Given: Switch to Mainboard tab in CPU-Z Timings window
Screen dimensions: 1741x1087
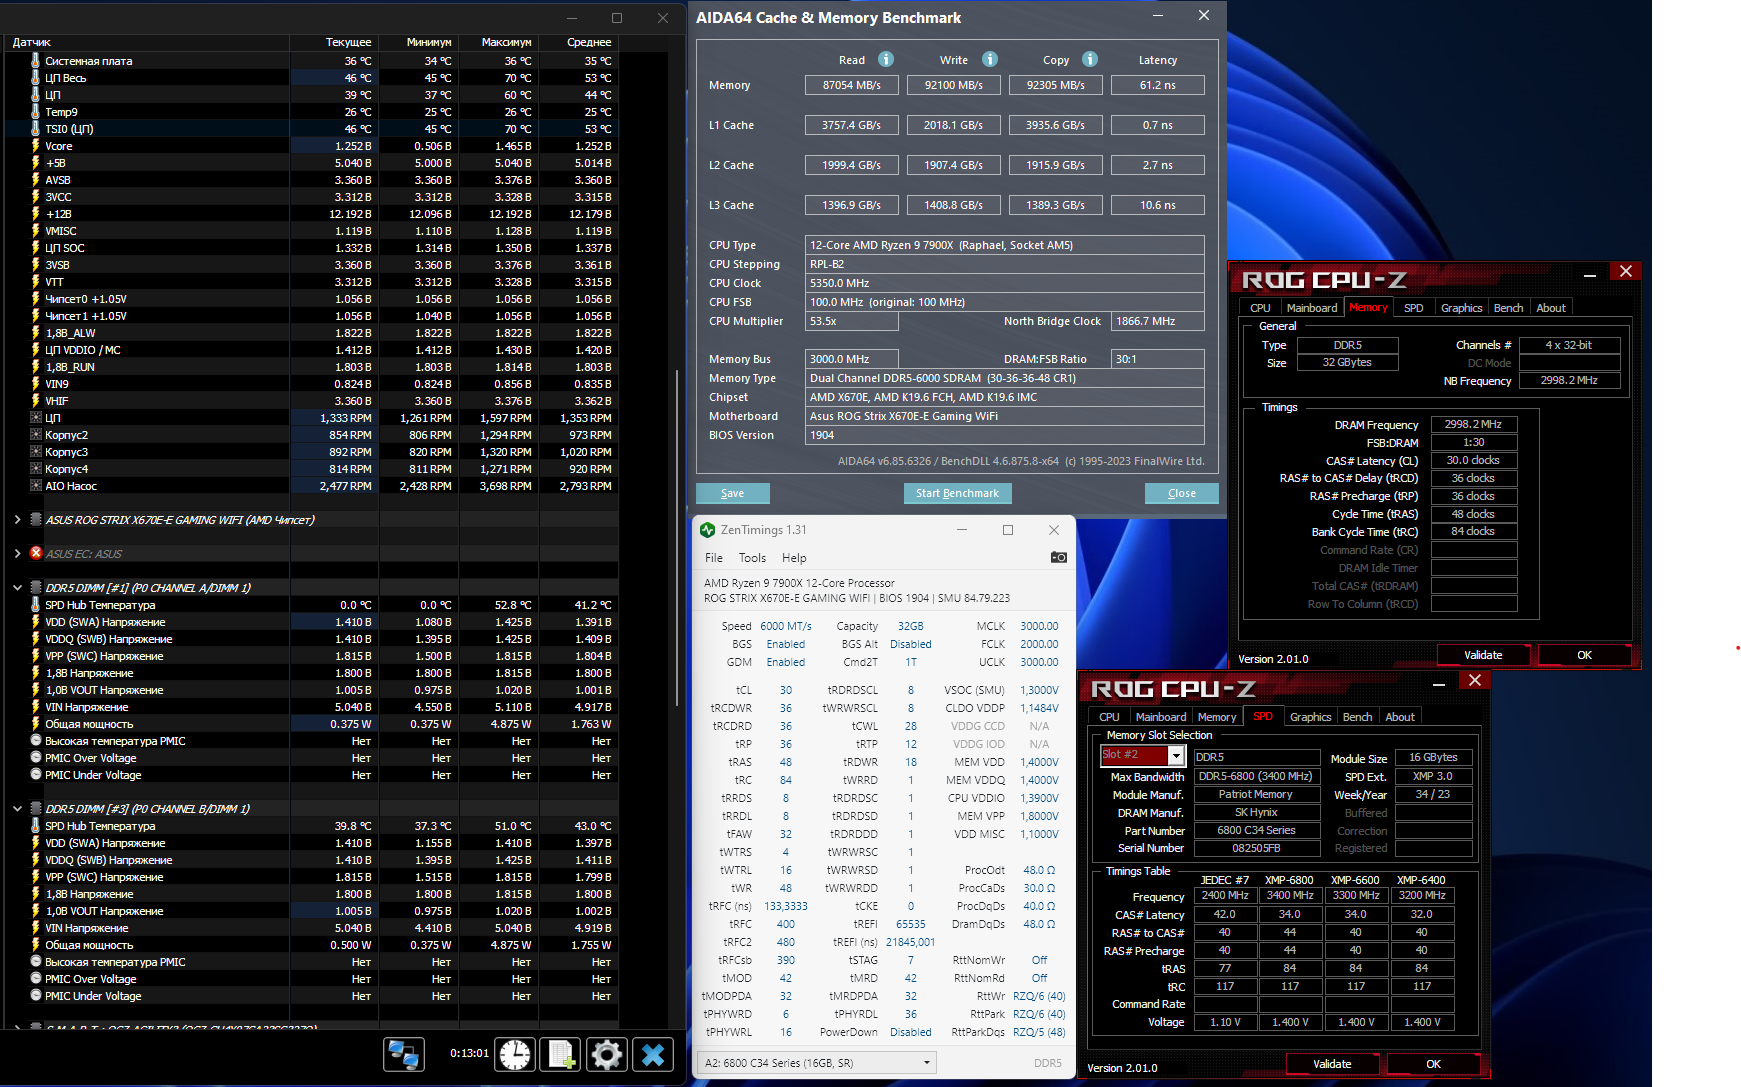Looking at the screenshot, I should pyautogui.click(x=1311, y=308).
